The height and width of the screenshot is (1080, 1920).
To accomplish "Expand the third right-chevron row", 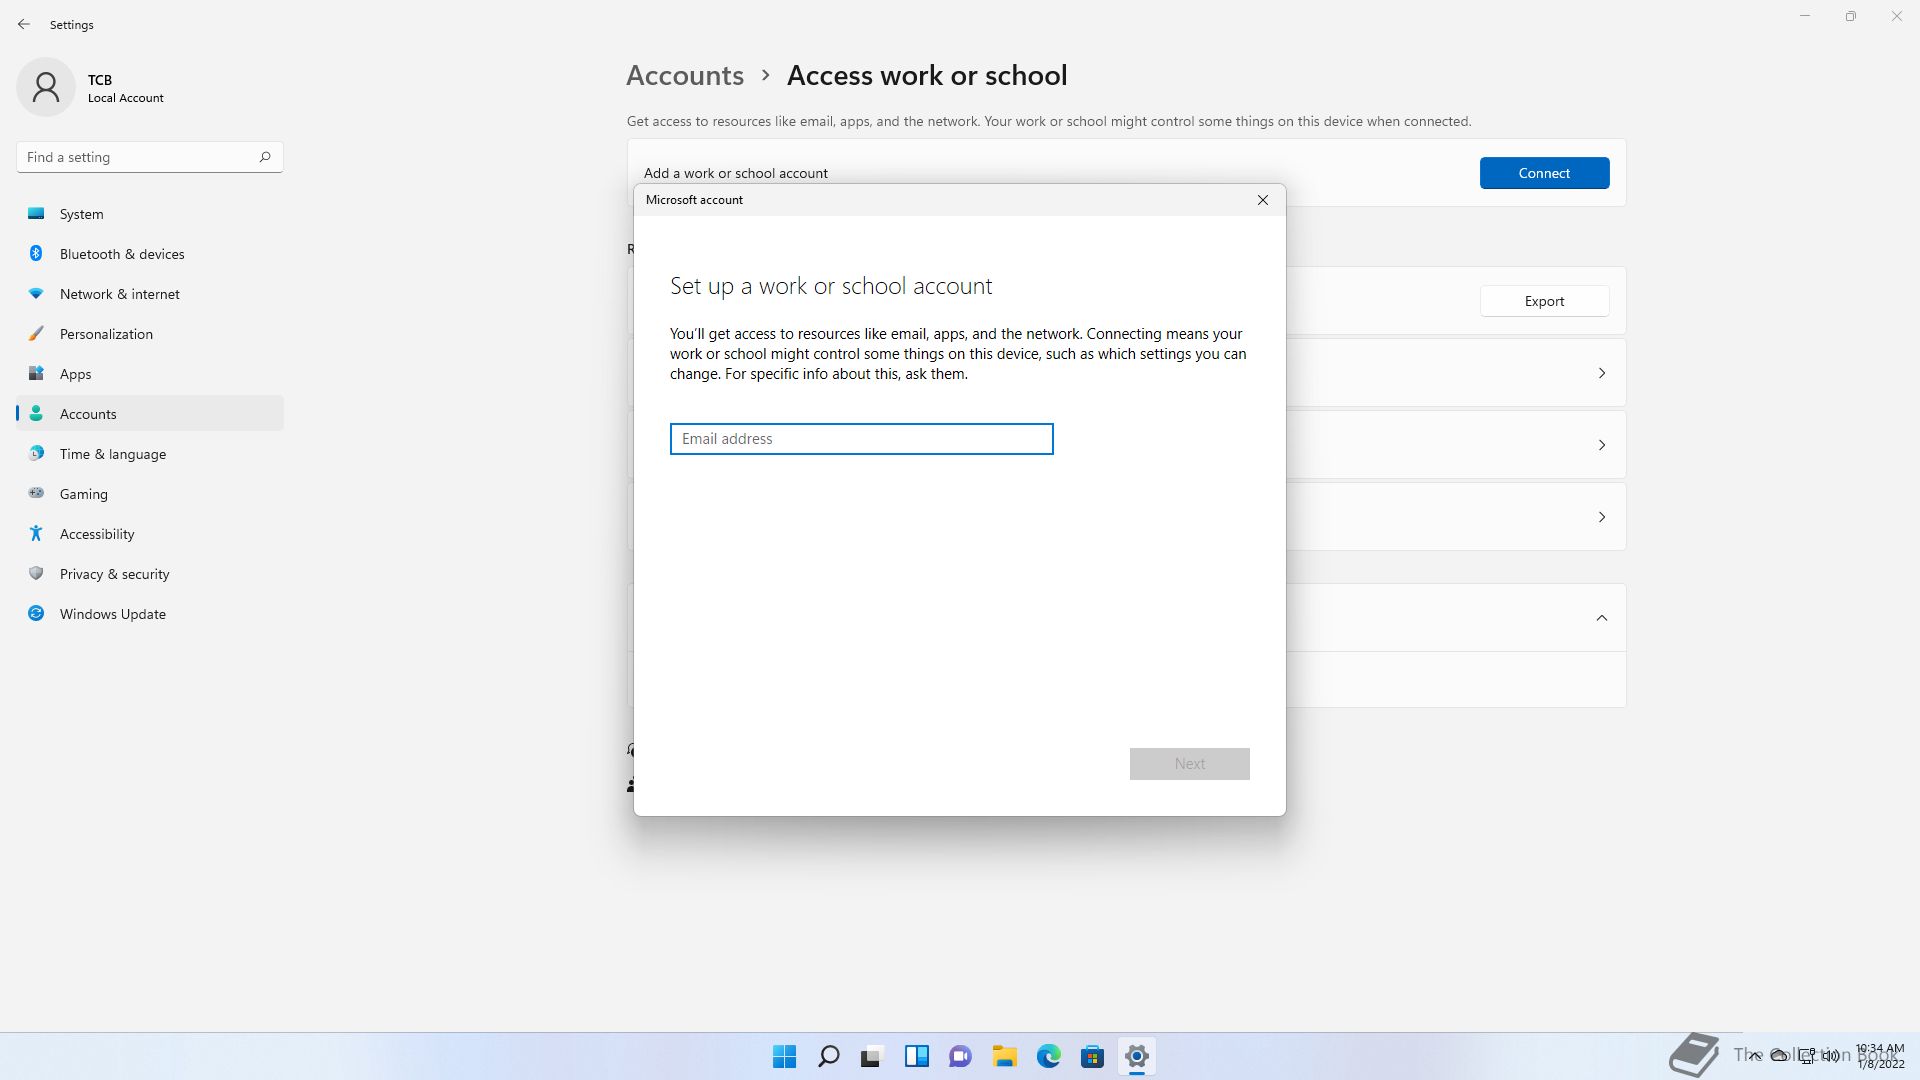I will click(1601, 517).
